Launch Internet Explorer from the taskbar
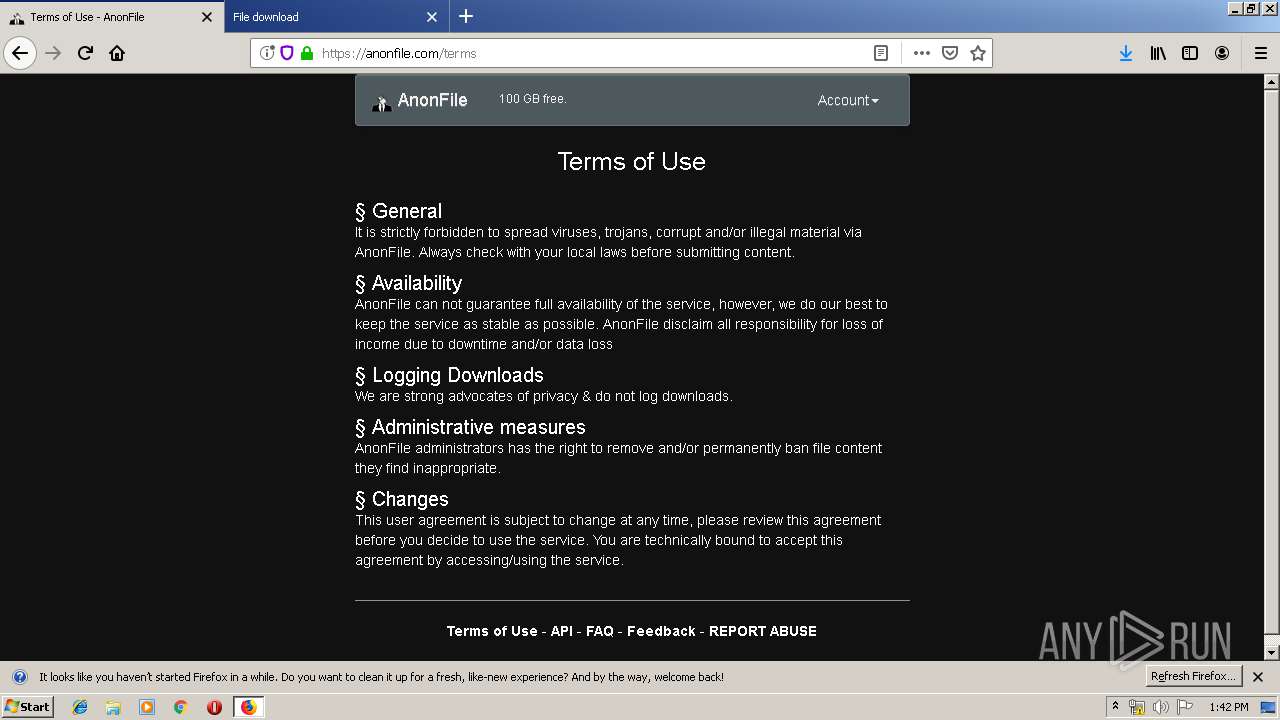1280x720 pixels. click(80, 707)
